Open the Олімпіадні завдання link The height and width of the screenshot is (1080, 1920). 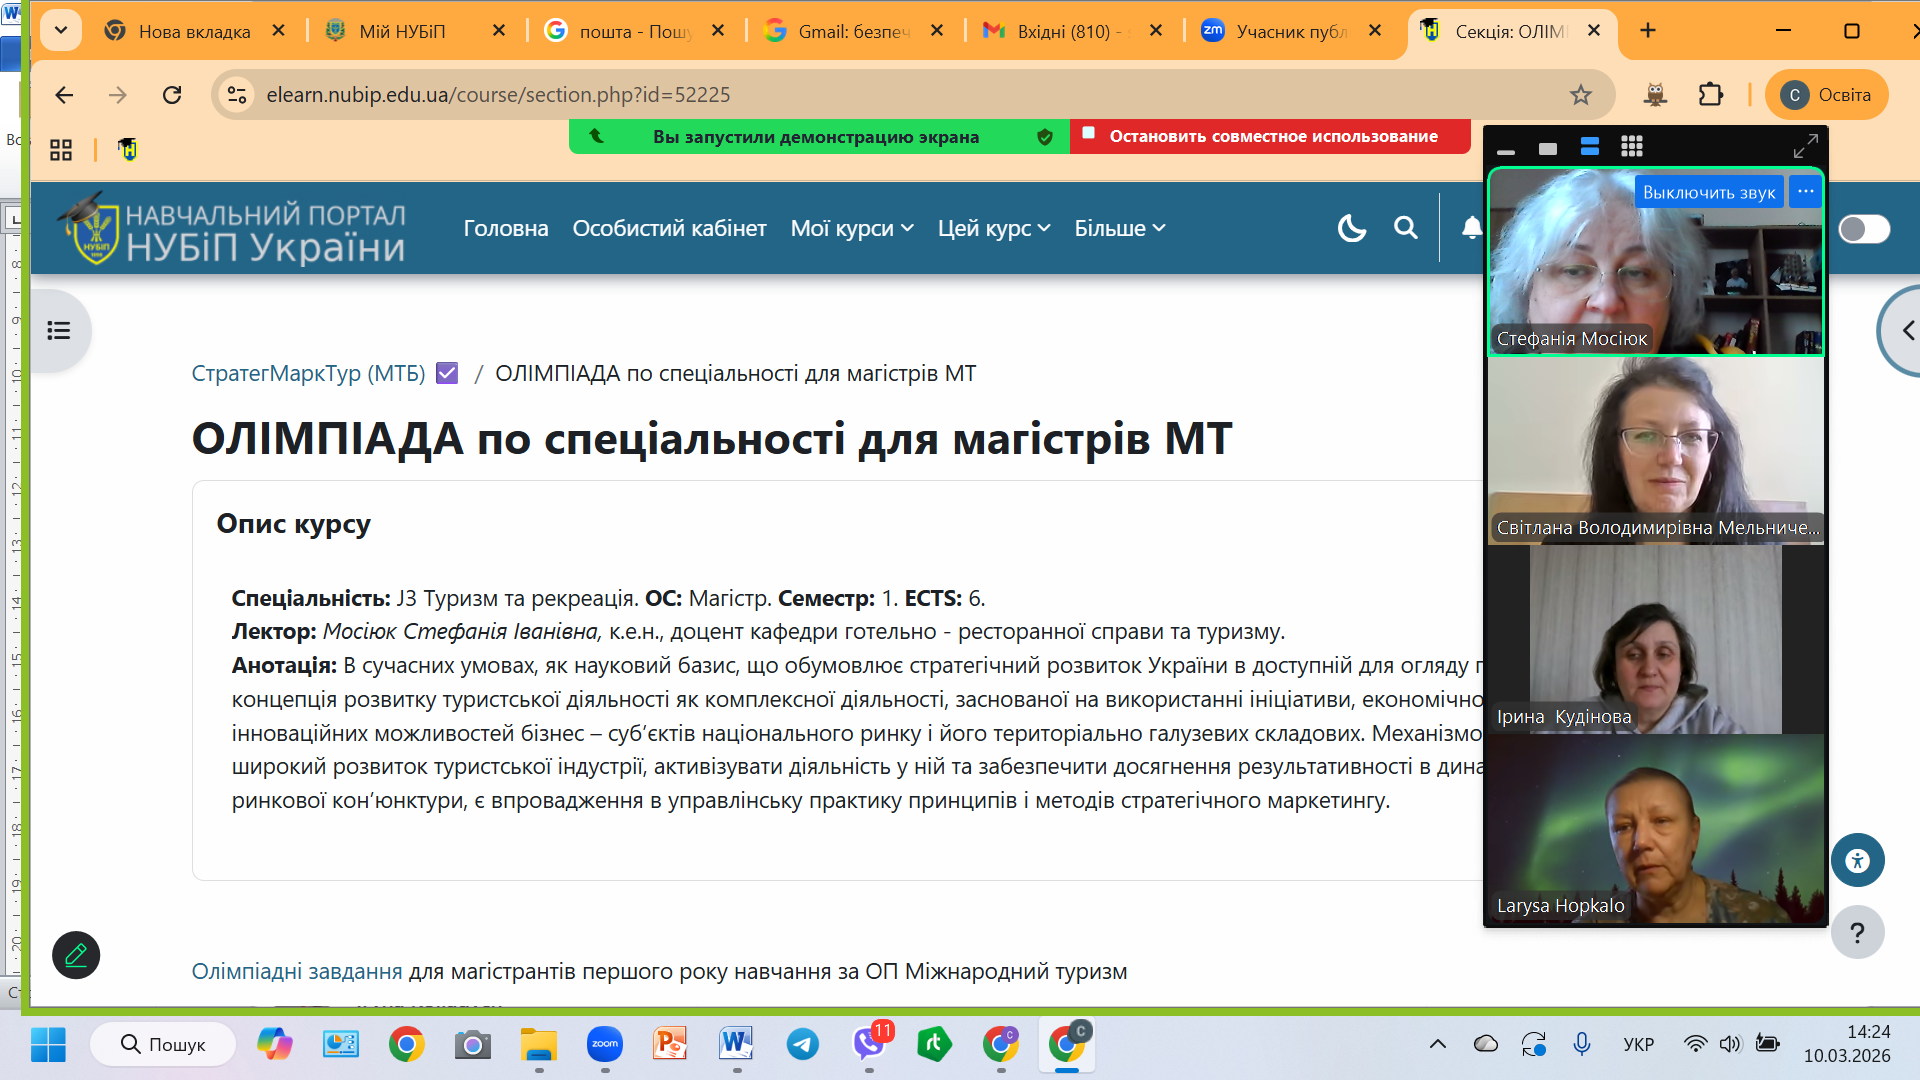tap(296, 971)
